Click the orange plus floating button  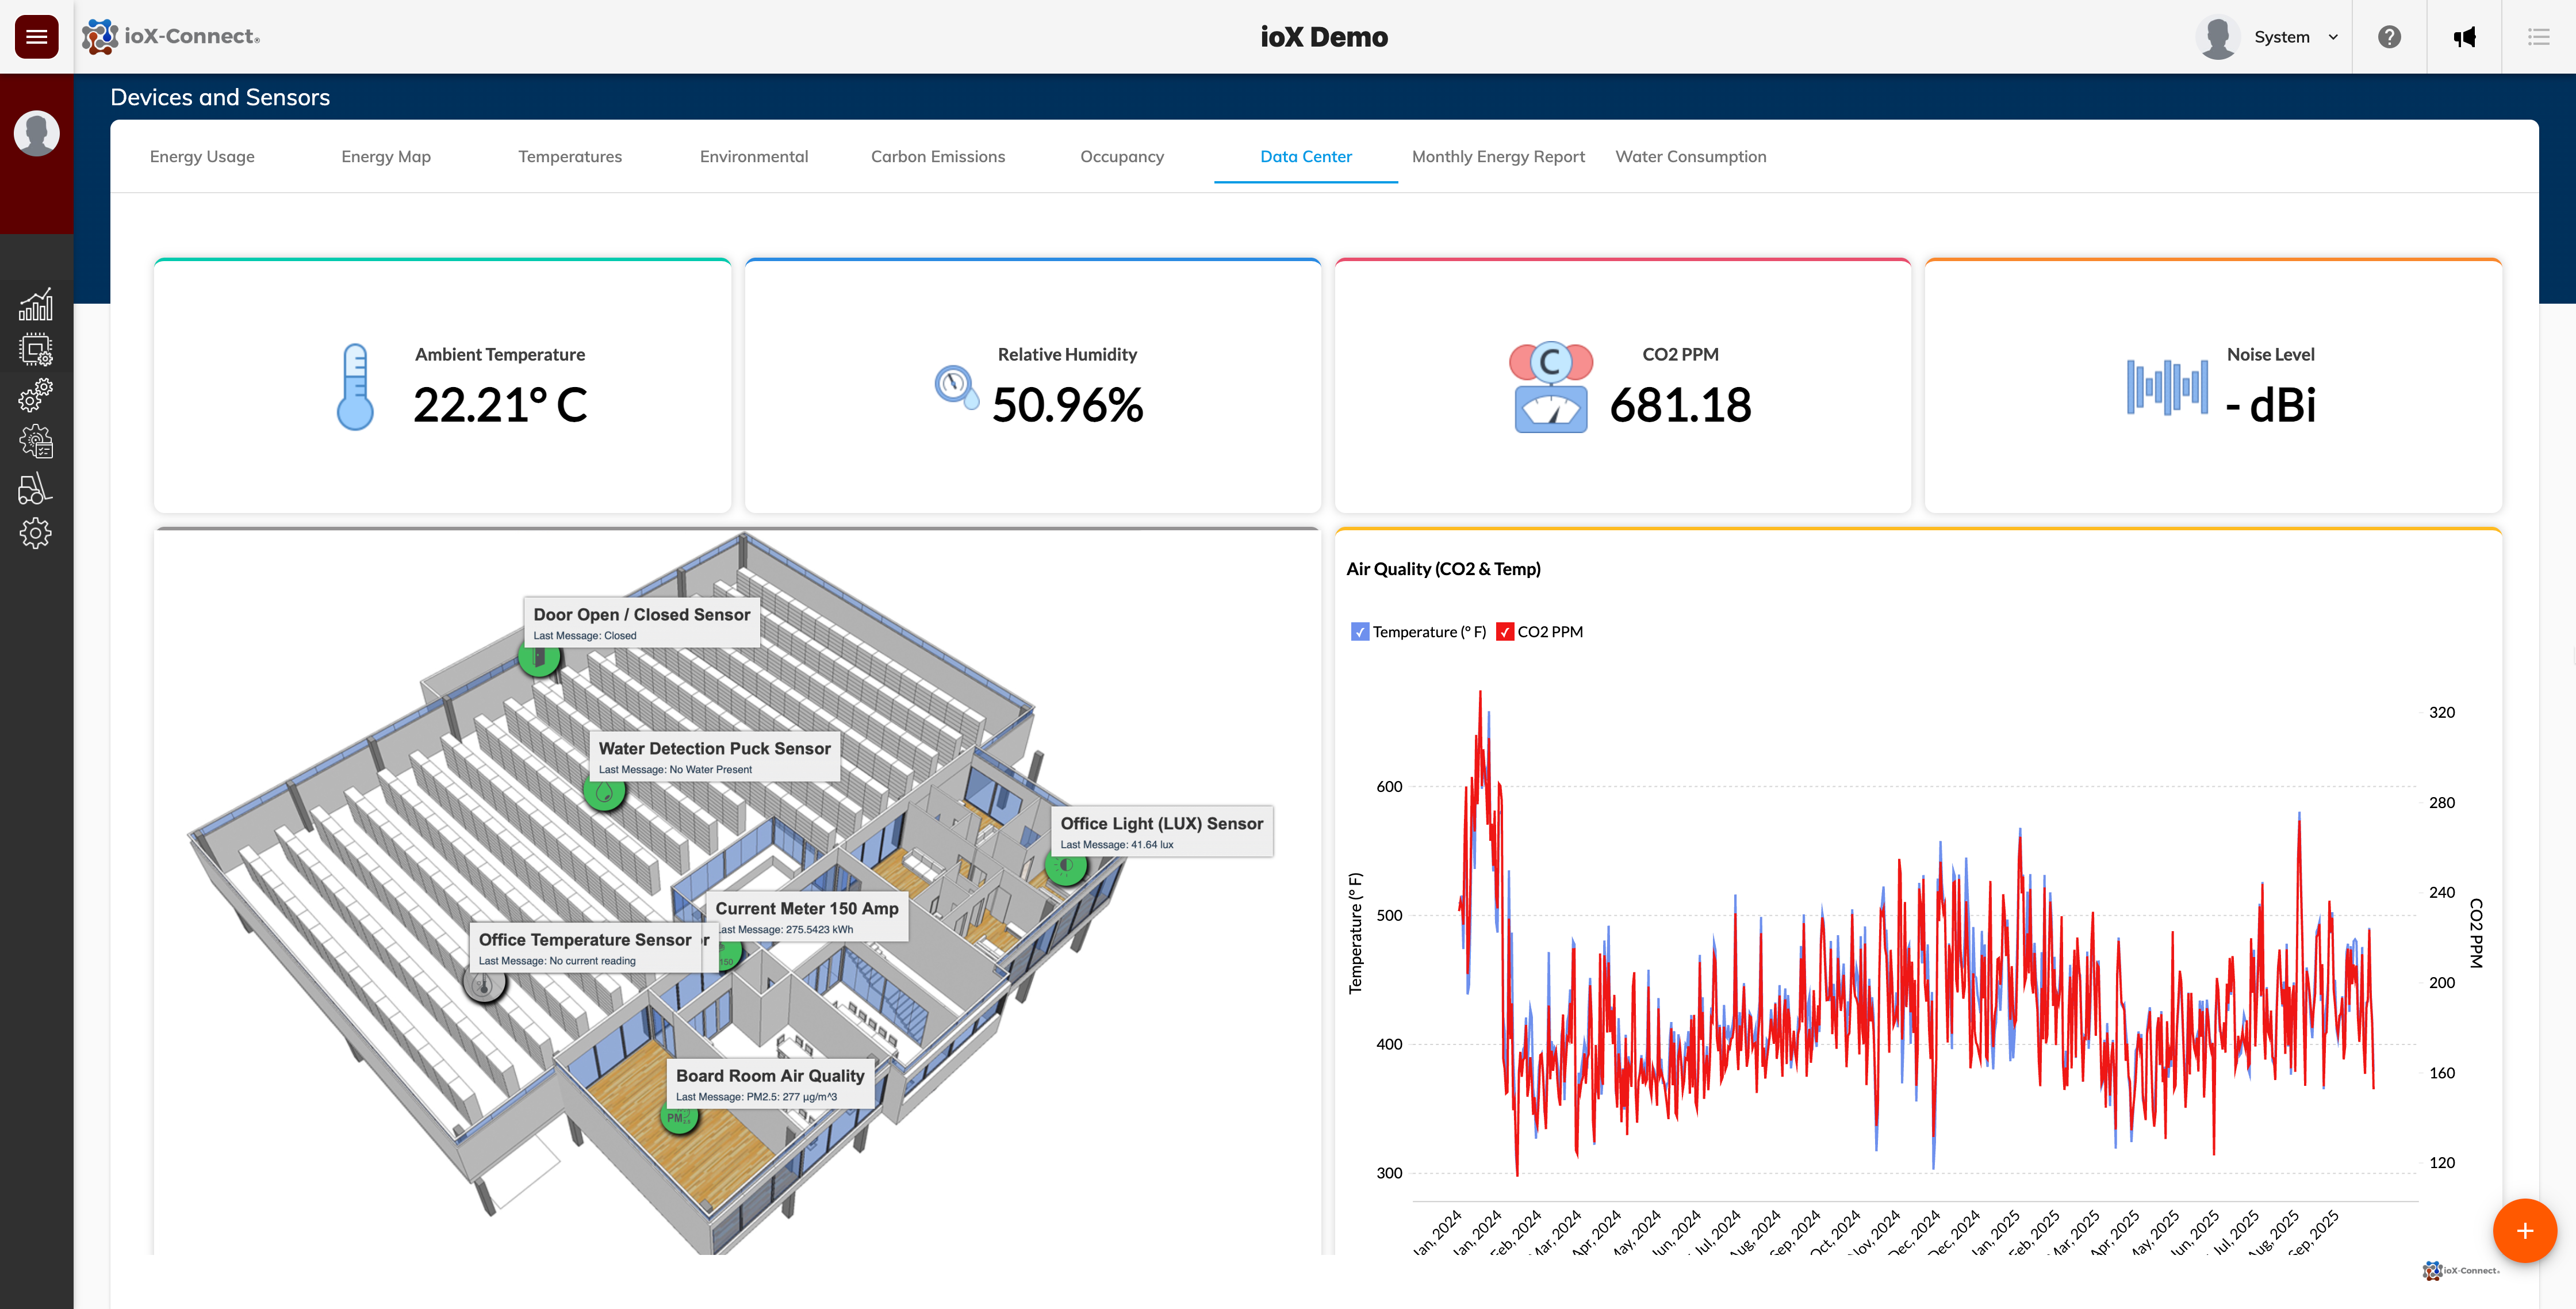(x=2524, y=1231)
